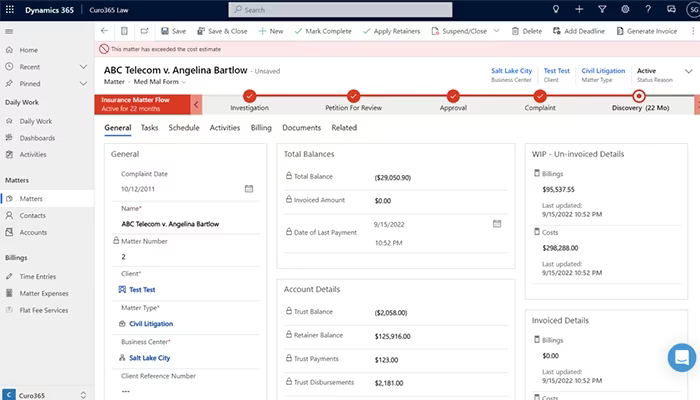Image resolution: width=700 pixels, height=400 pixels.
Task: Expand the Pinned section in the sidebar
Action: point(83,83)
